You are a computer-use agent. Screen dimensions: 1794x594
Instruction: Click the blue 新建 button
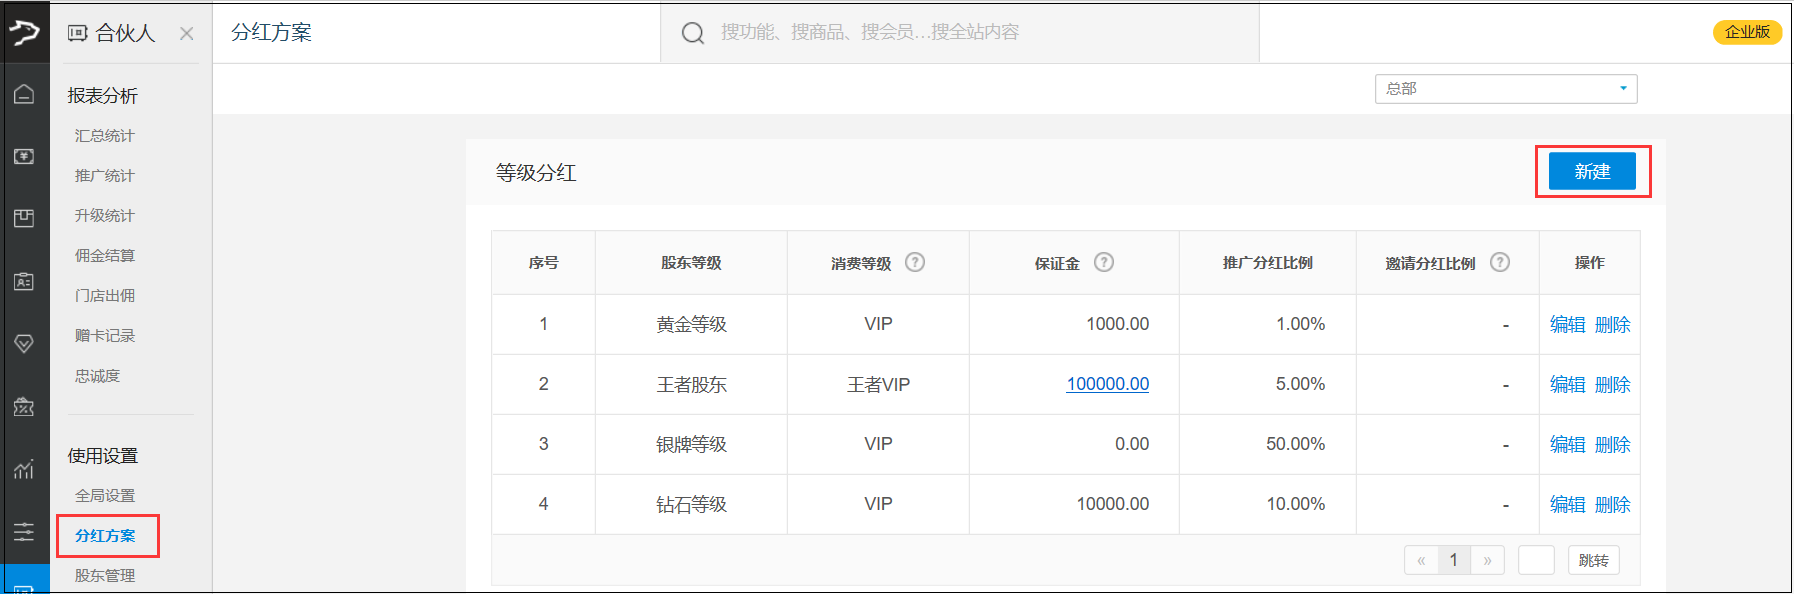click(x=1592, y=171)
